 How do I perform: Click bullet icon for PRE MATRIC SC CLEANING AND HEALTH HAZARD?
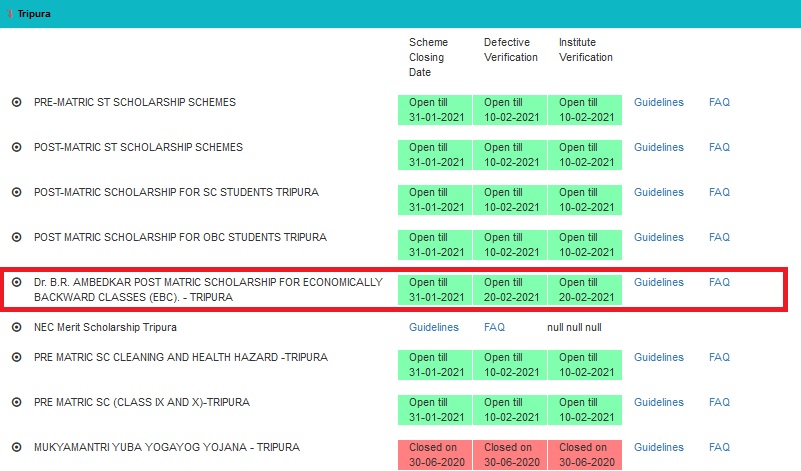pos(17,357)
